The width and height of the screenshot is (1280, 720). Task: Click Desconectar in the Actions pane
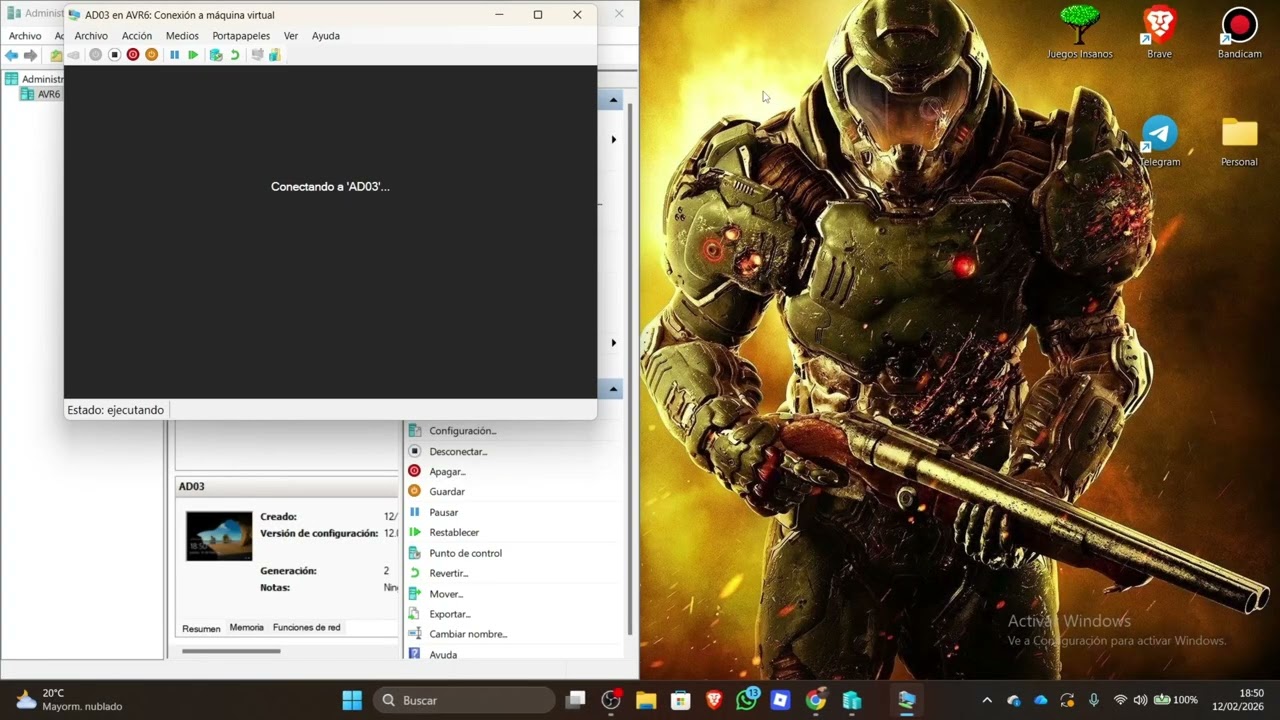(x=458, y=452)
